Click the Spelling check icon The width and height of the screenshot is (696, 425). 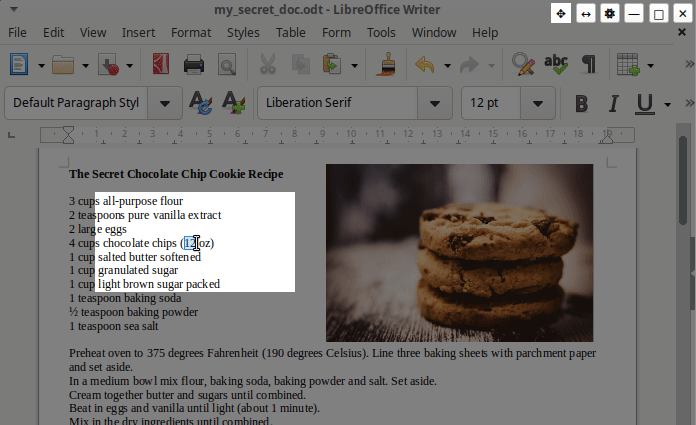(x=555, y=66)
